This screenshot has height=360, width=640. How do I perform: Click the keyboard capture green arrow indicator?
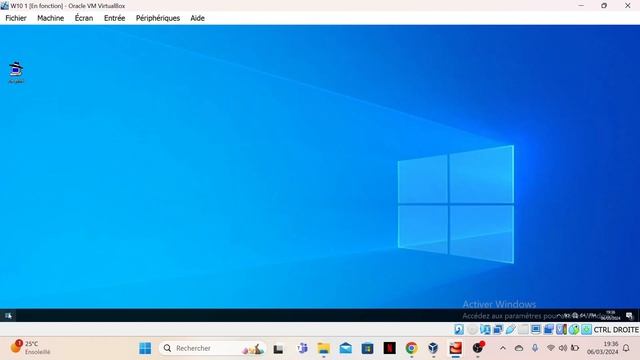[587, 329]
